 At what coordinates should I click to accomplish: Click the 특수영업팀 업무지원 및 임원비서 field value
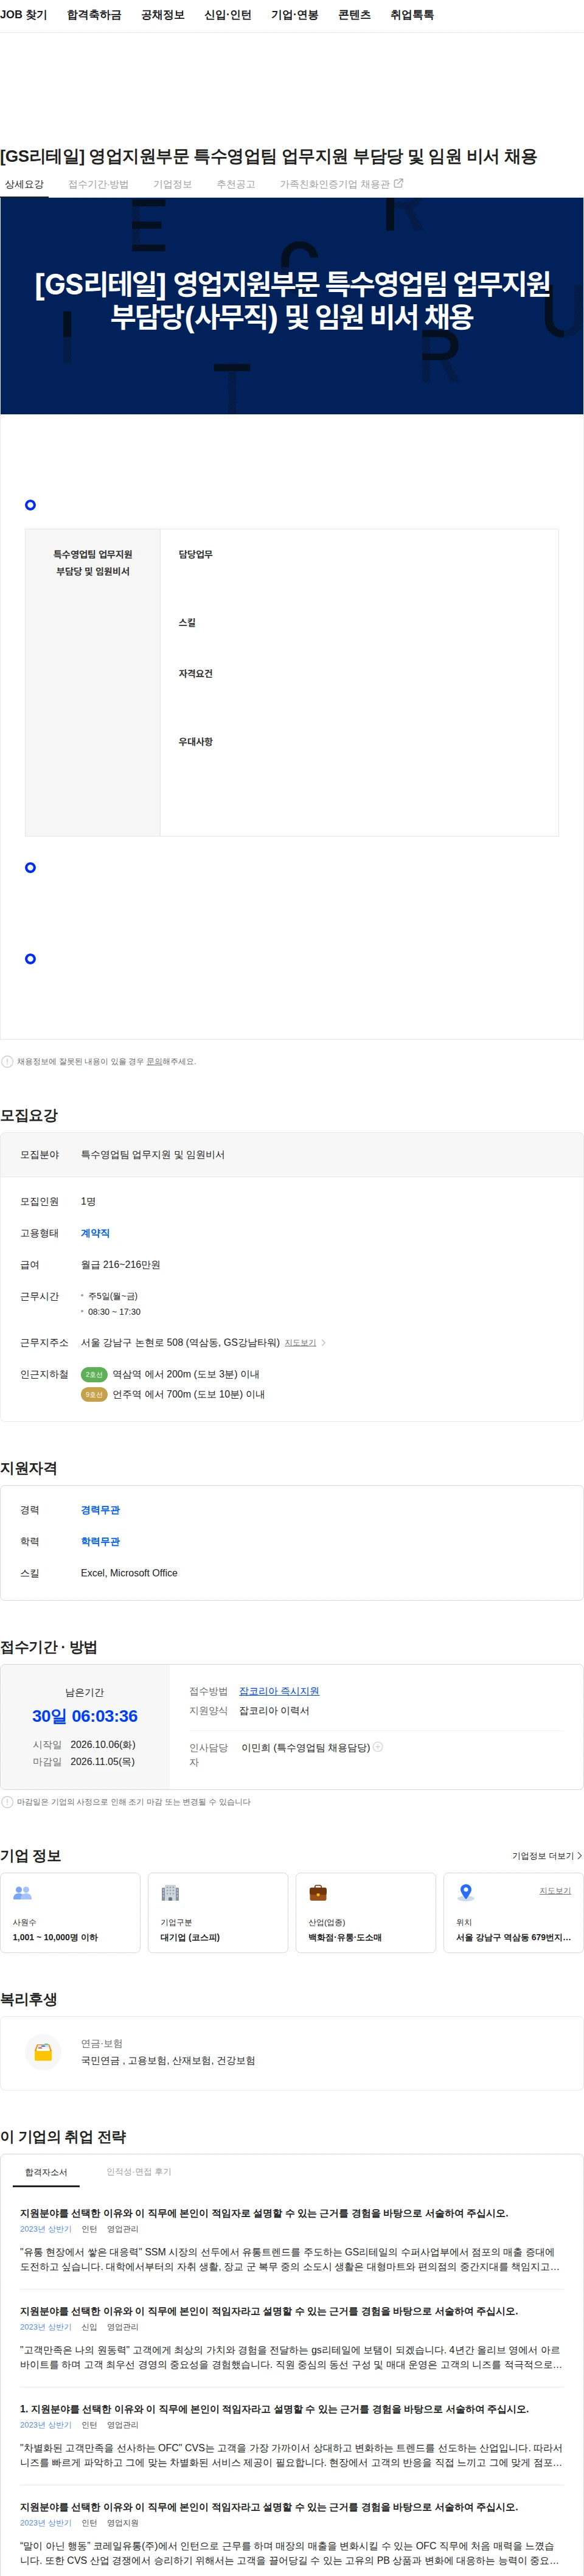(152, 1154)
